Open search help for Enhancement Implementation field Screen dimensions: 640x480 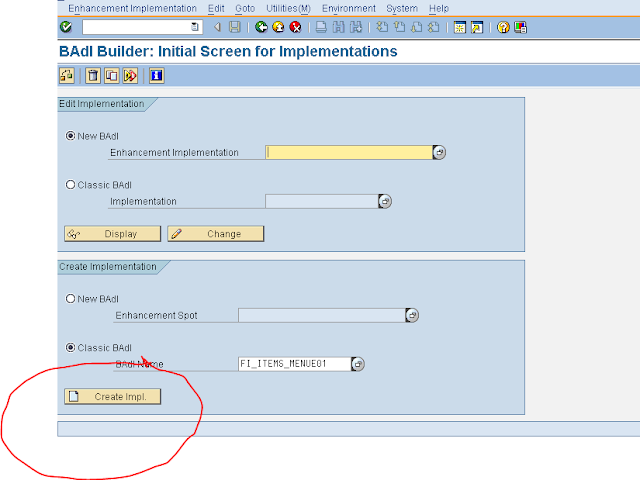click(x=439, y=152)
